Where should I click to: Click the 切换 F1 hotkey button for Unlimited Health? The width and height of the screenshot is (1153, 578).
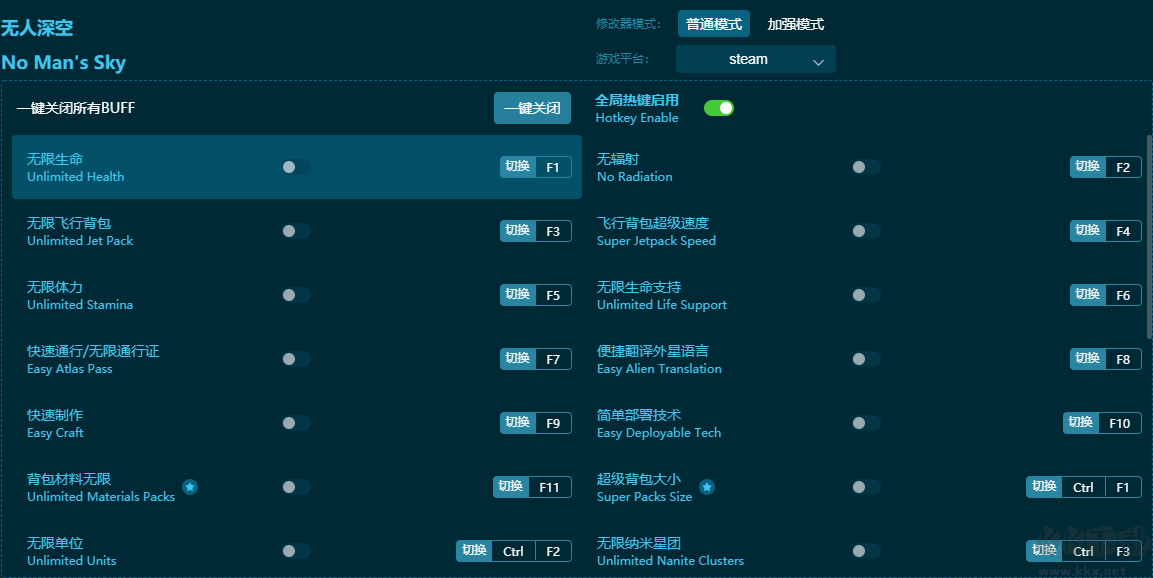tap(535, 167)
